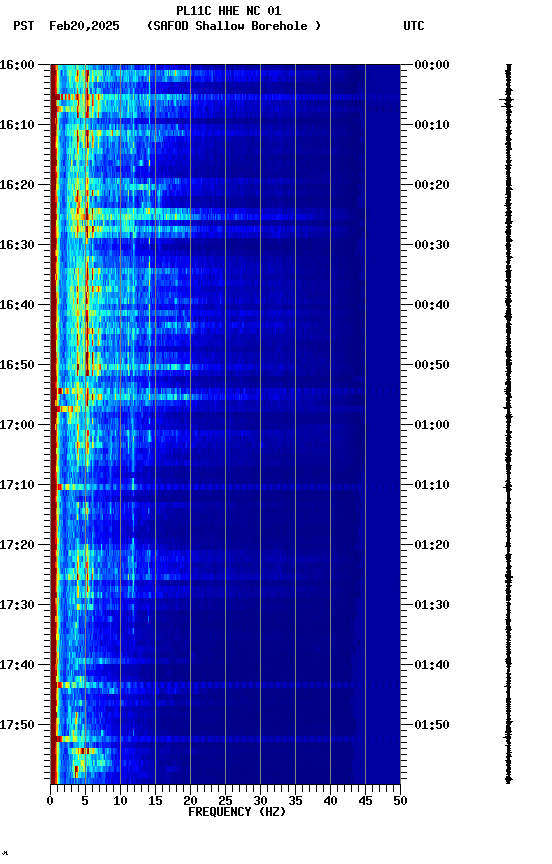Screen dimensions: 552x864
Task: Click the seismogram trace spike near 00:06 UTC
Action: point(507,101)
